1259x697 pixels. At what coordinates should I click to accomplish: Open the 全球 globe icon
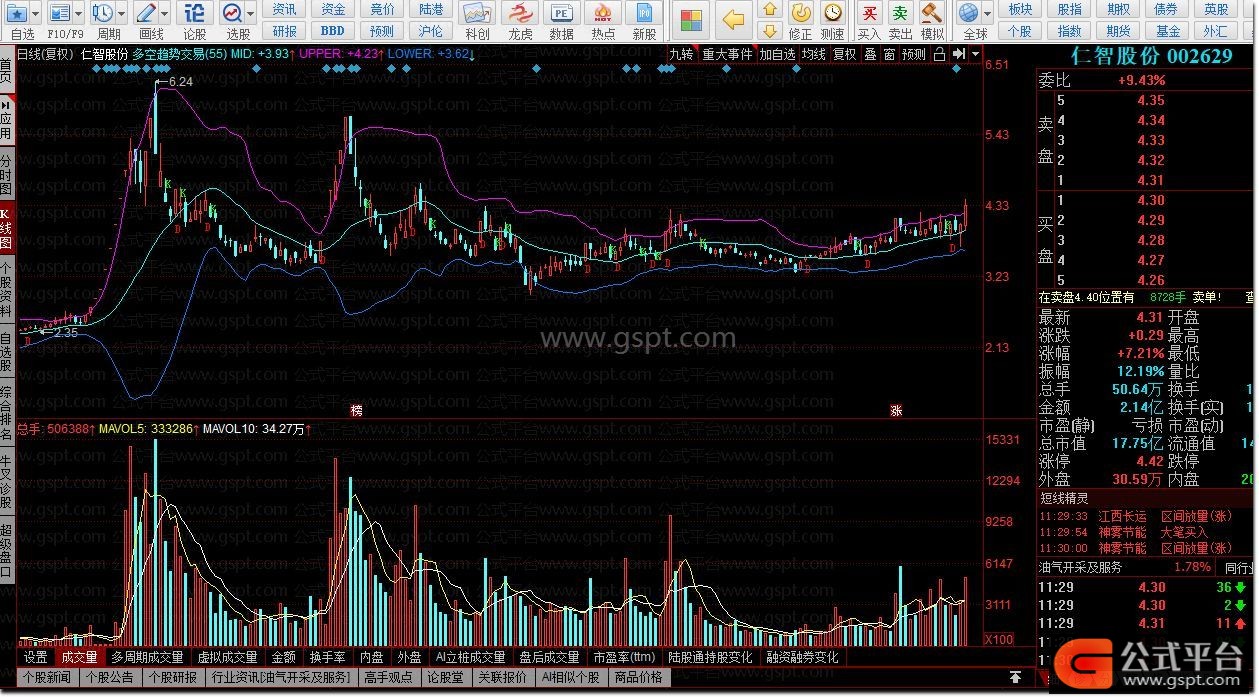(x=968, y=13)
